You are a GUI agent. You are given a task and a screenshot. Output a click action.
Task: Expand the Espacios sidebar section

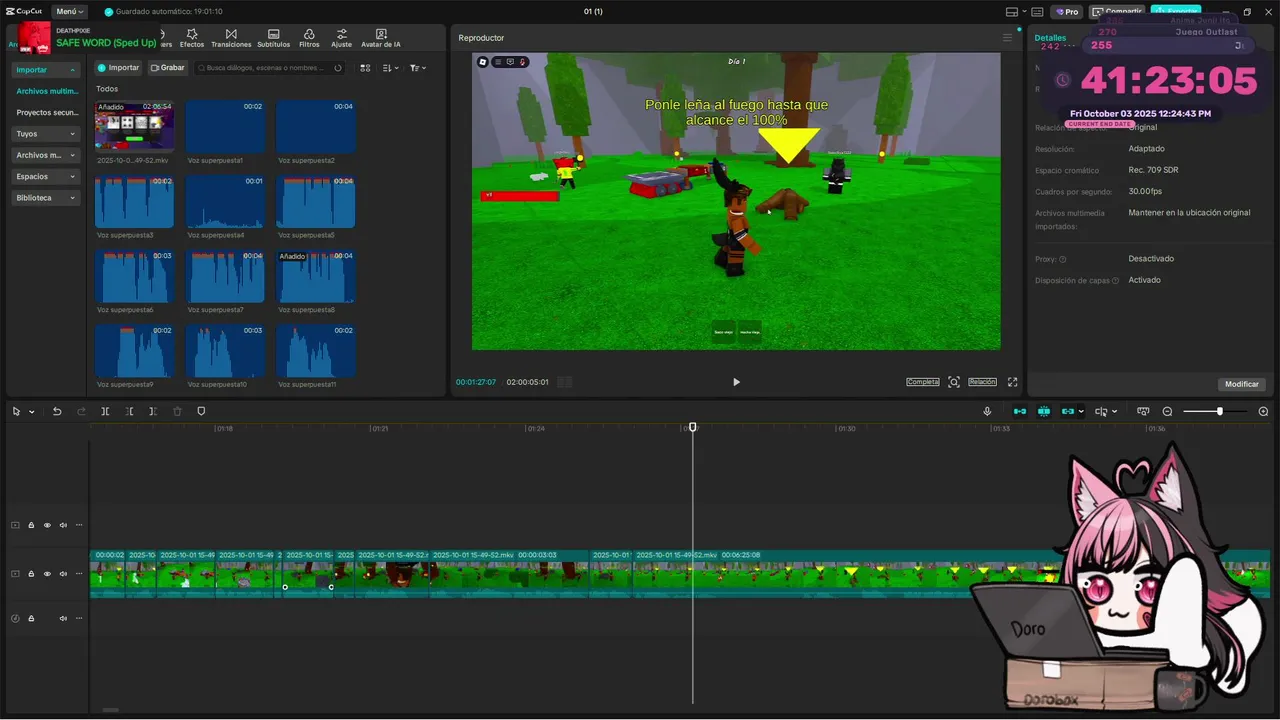tap(46, 176)
